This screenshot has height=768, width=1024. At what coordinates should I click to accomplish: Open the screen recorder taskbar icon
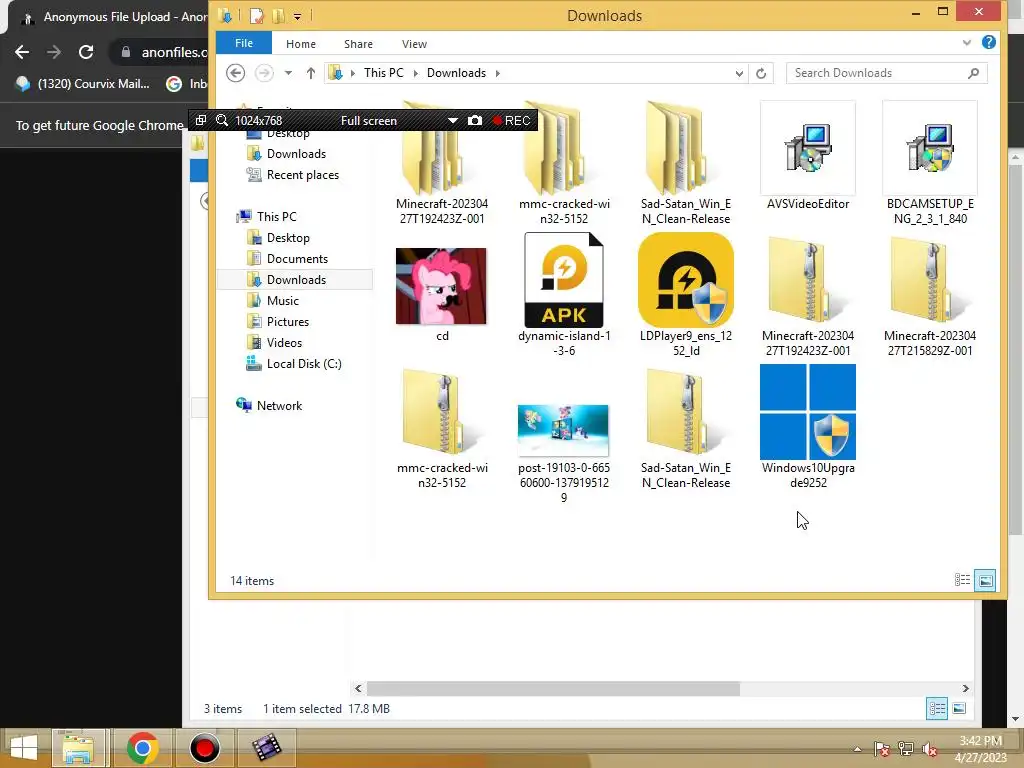click(204, 747)
